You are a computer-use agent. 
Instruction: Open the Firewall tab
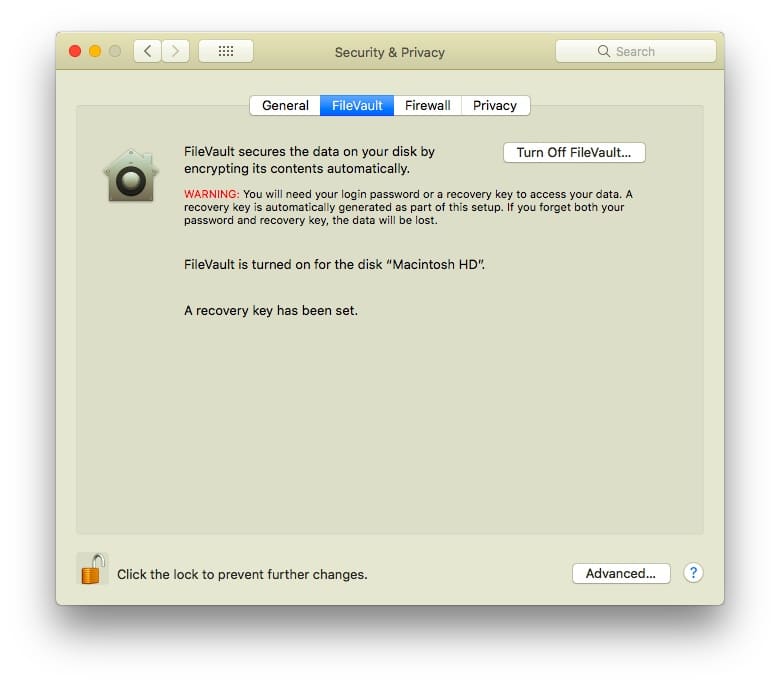428,105
